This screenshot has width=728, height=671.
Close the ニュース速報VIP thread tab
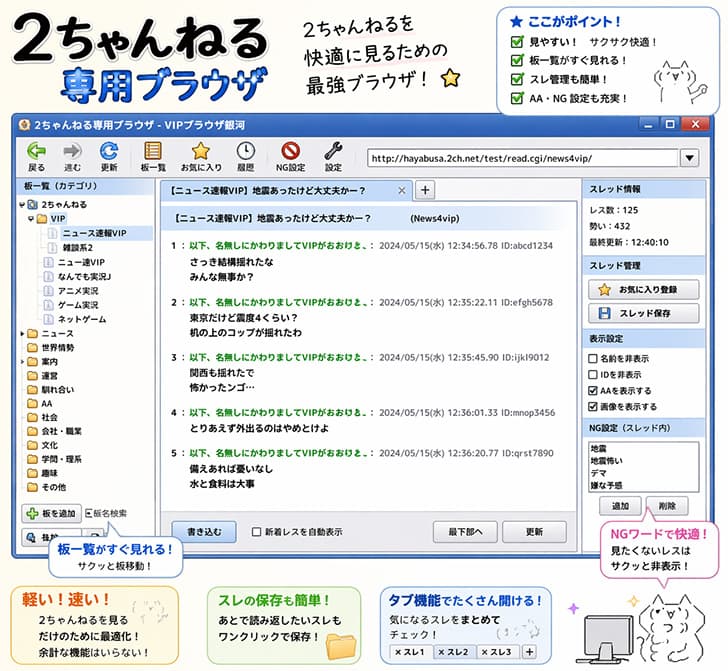pos(402,190)
